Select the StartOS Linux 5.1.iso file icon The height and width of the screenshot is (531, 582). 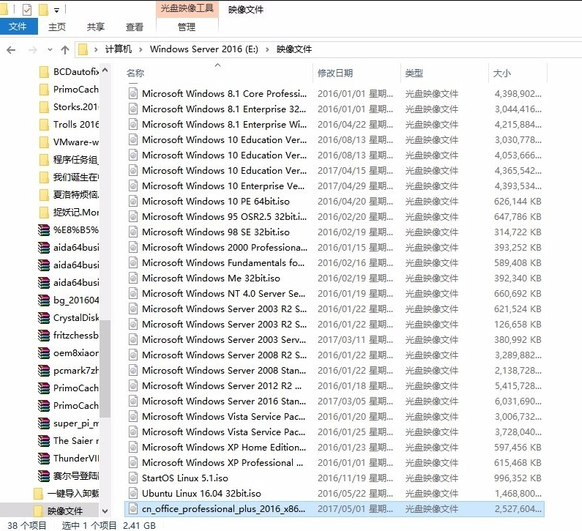click(133, 478)
